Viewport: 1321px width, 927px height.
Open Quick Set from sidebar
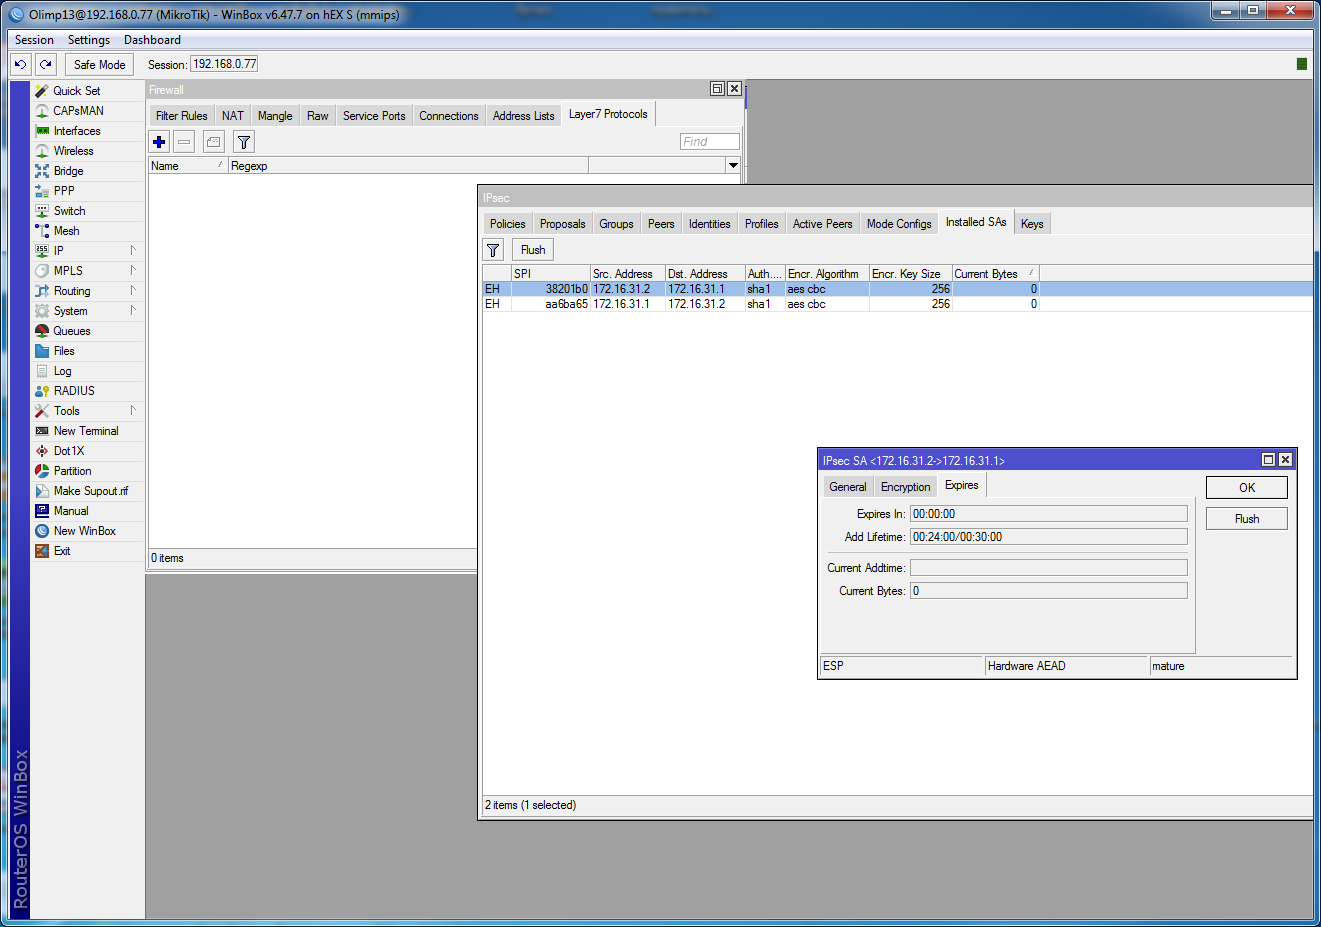pos(76,91)
